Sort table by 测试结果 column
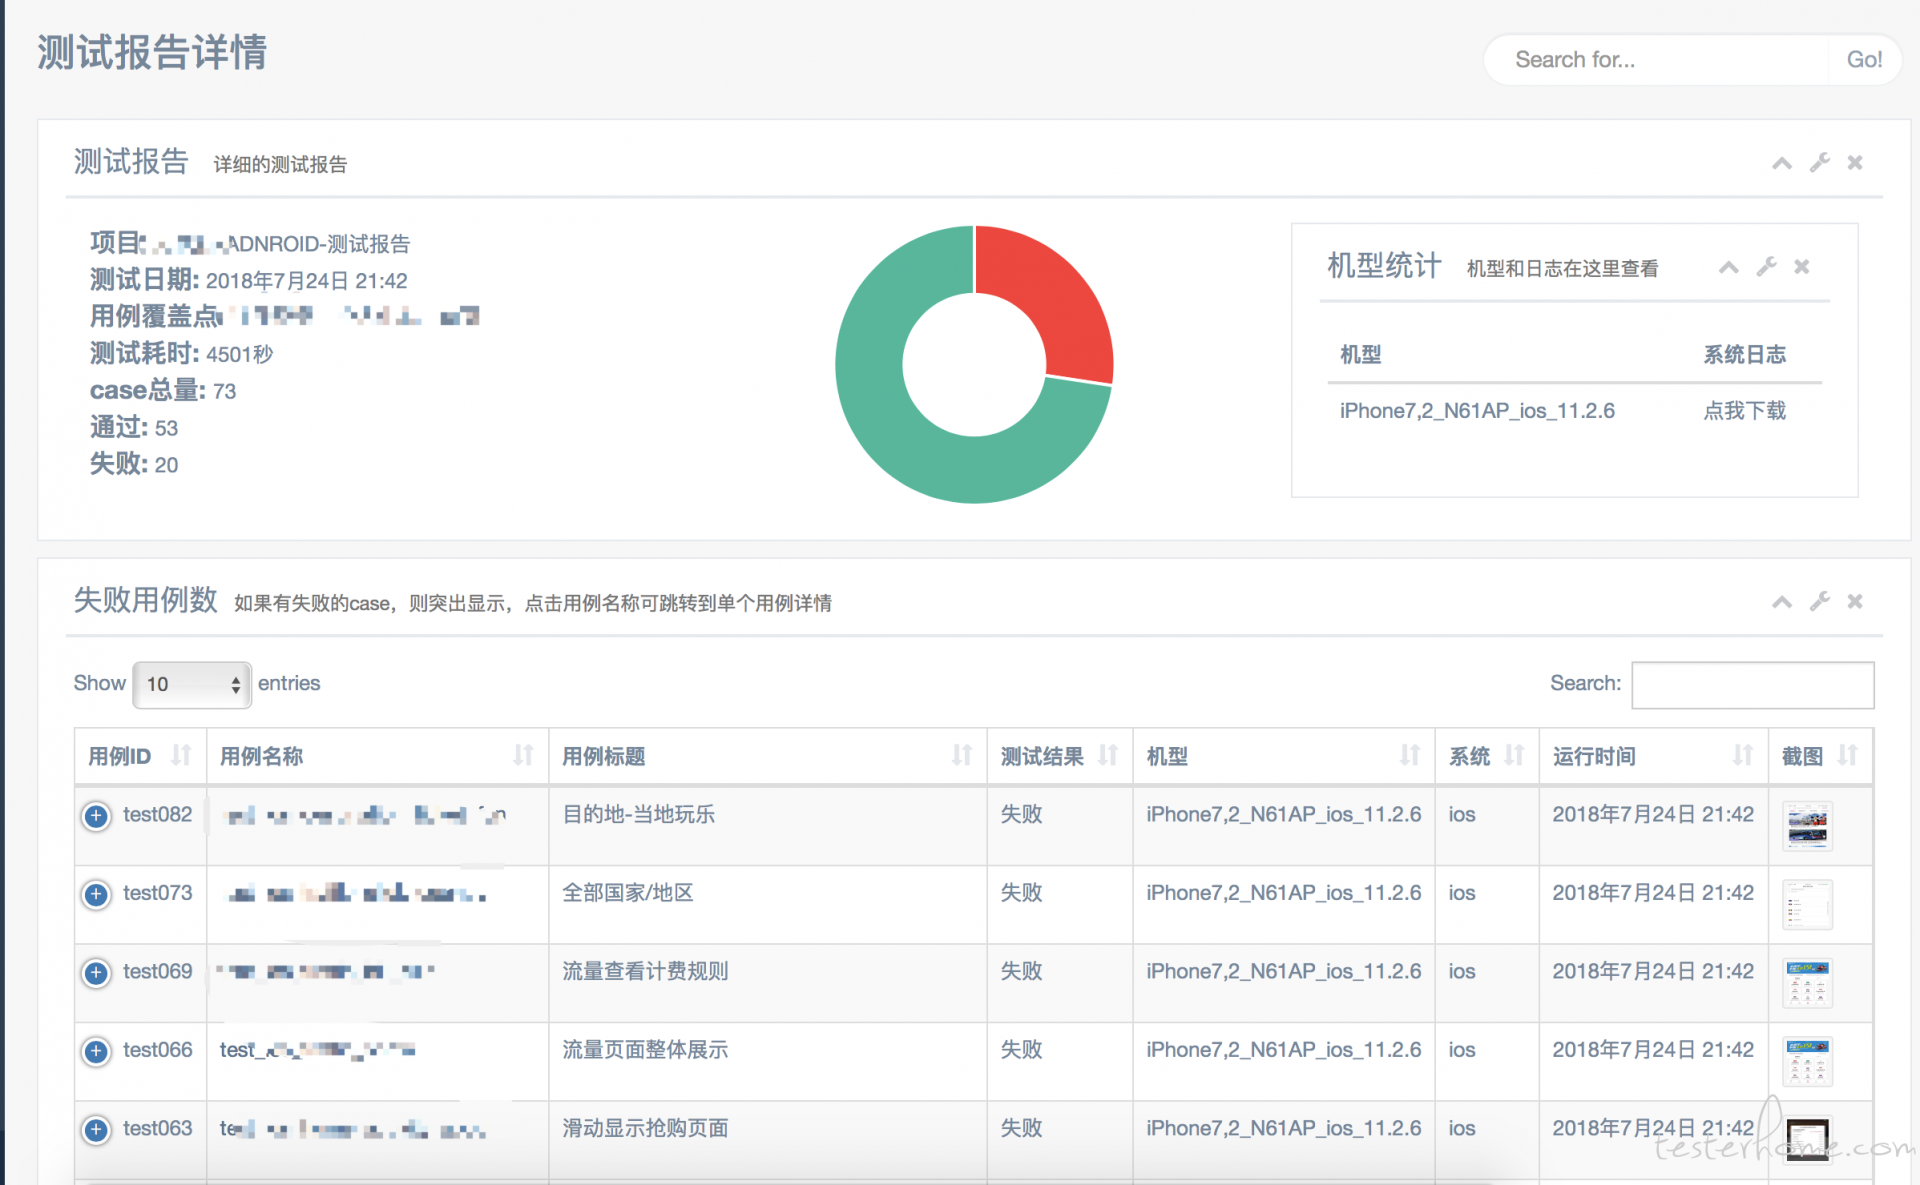 1059,756
